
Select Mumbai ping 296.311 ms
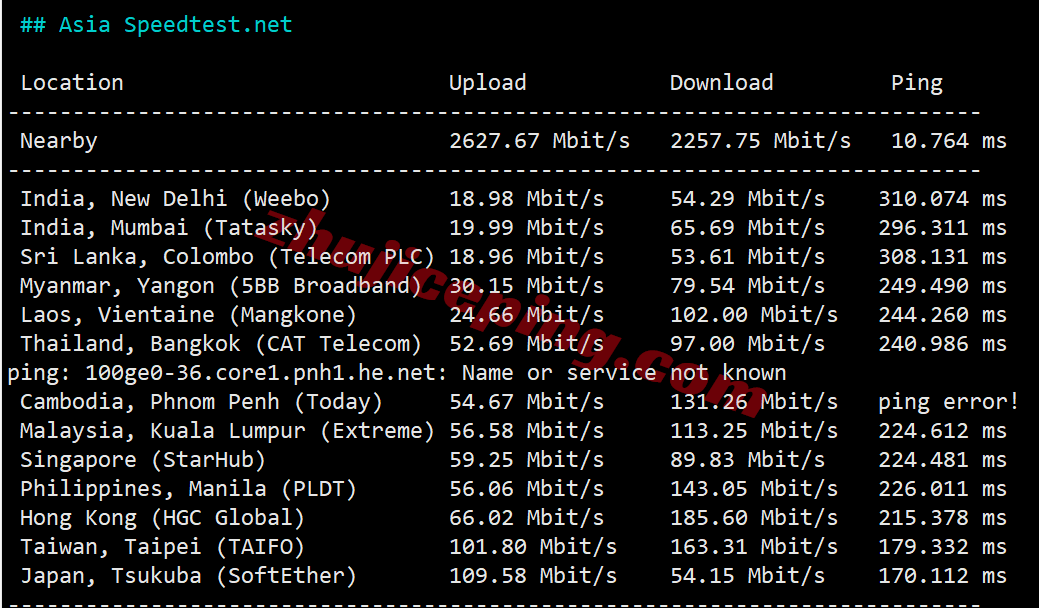pyautogui.click(x=943, y=228)
